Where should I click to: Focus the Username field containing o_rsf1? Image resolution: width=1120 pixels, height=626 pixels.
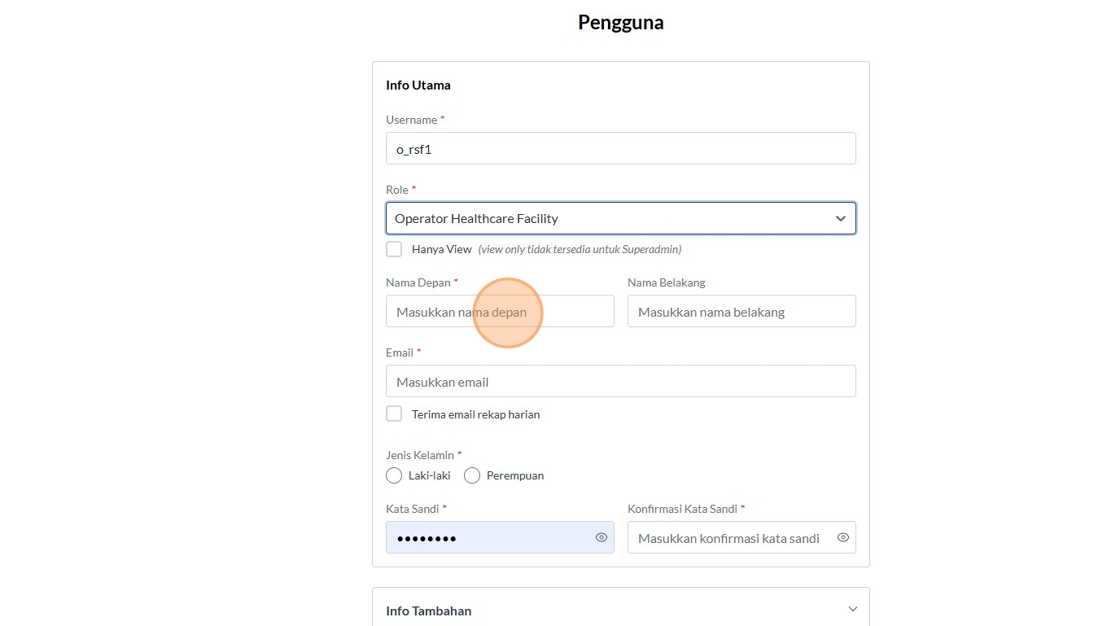(620, 149)
